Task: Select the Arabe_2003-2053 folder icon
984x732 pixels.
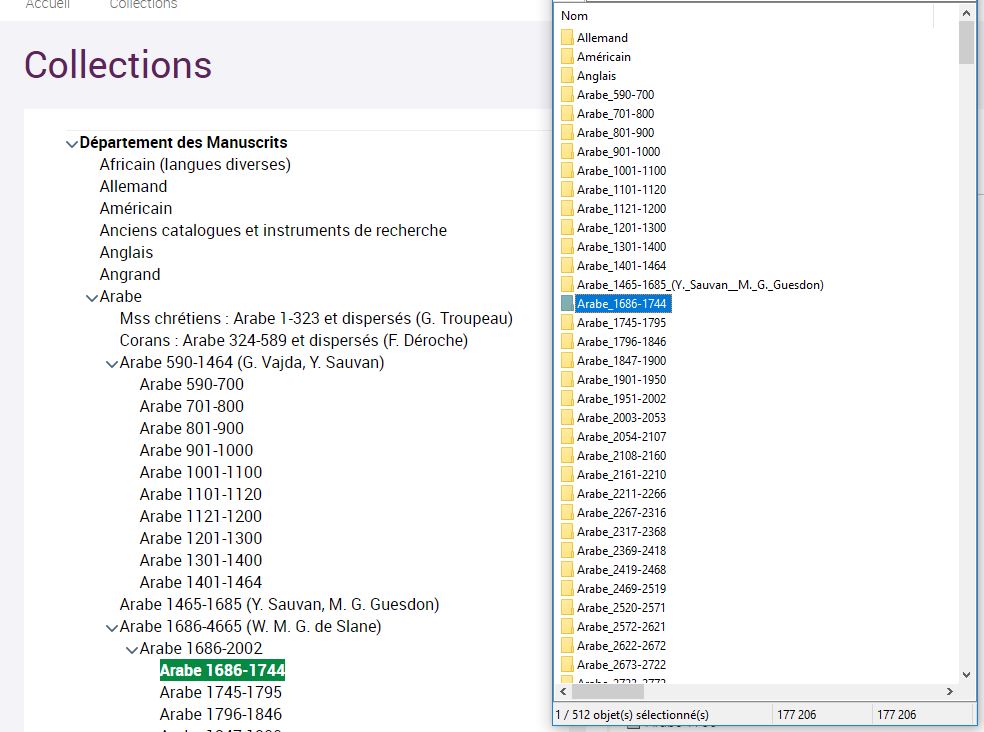Action: tap(567, 417)
